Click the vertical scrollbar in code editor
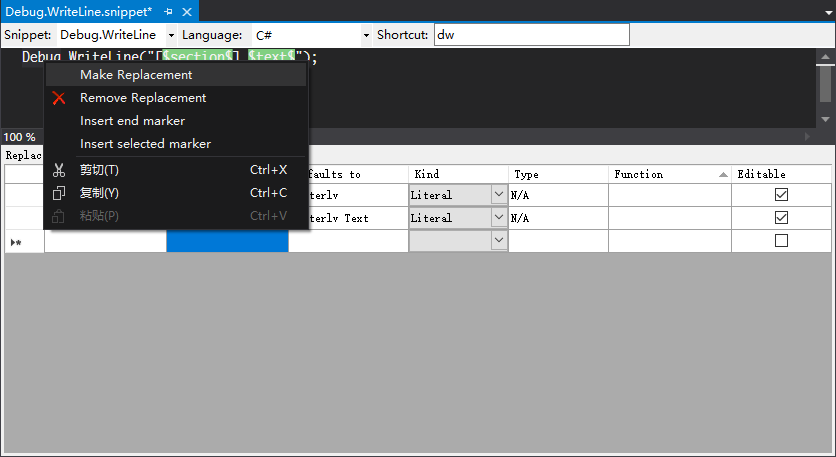The width and height of the screenshot is (836, 457). (x=825, y=85)
